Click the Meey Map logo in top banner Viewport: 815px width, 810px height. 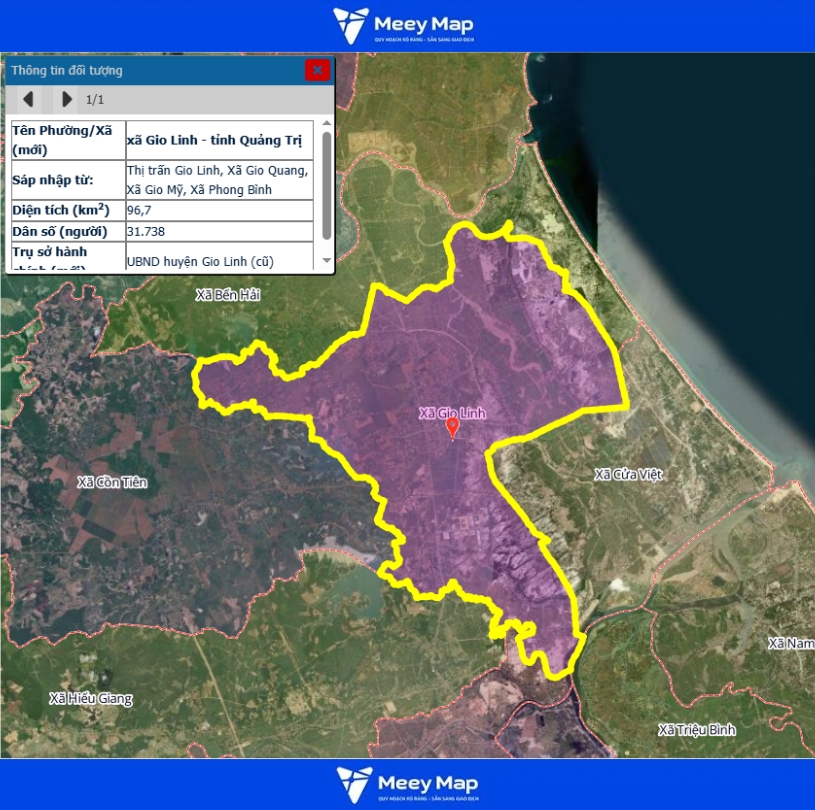tap(404, 26)
